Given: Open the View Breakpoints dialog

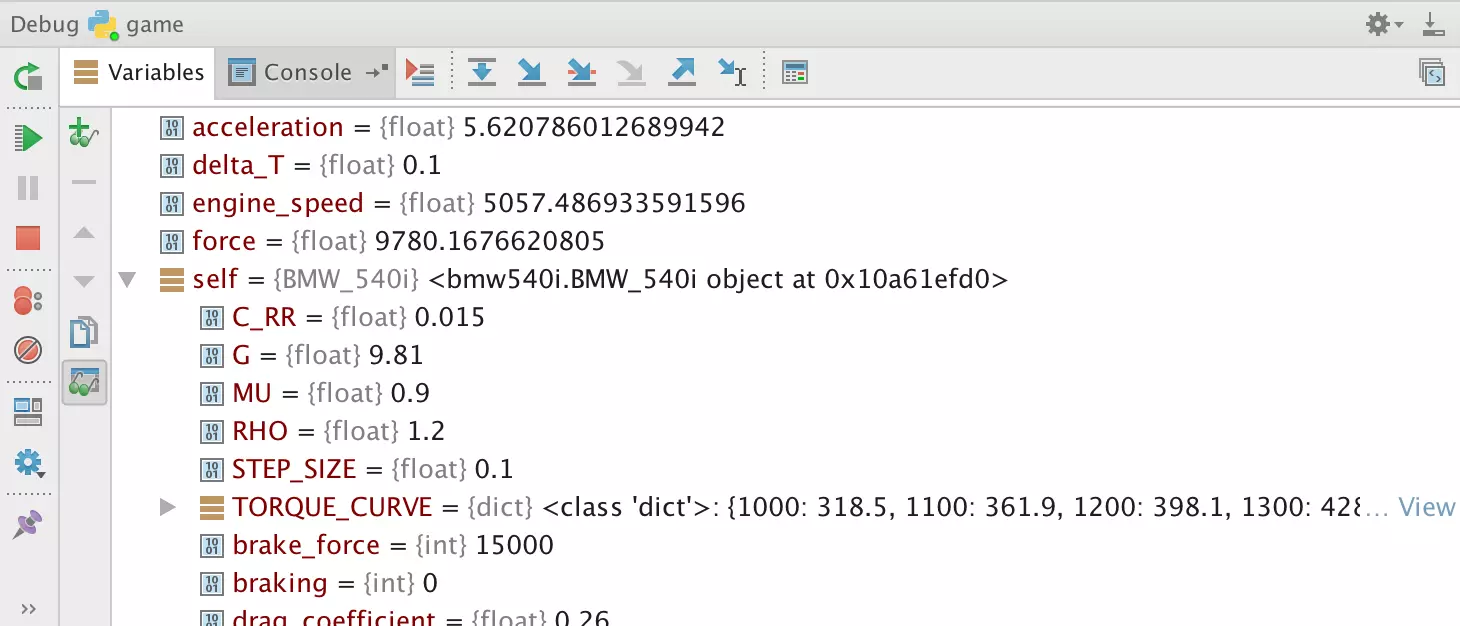Looking at the screenshot, I should [x=28, y=300].
